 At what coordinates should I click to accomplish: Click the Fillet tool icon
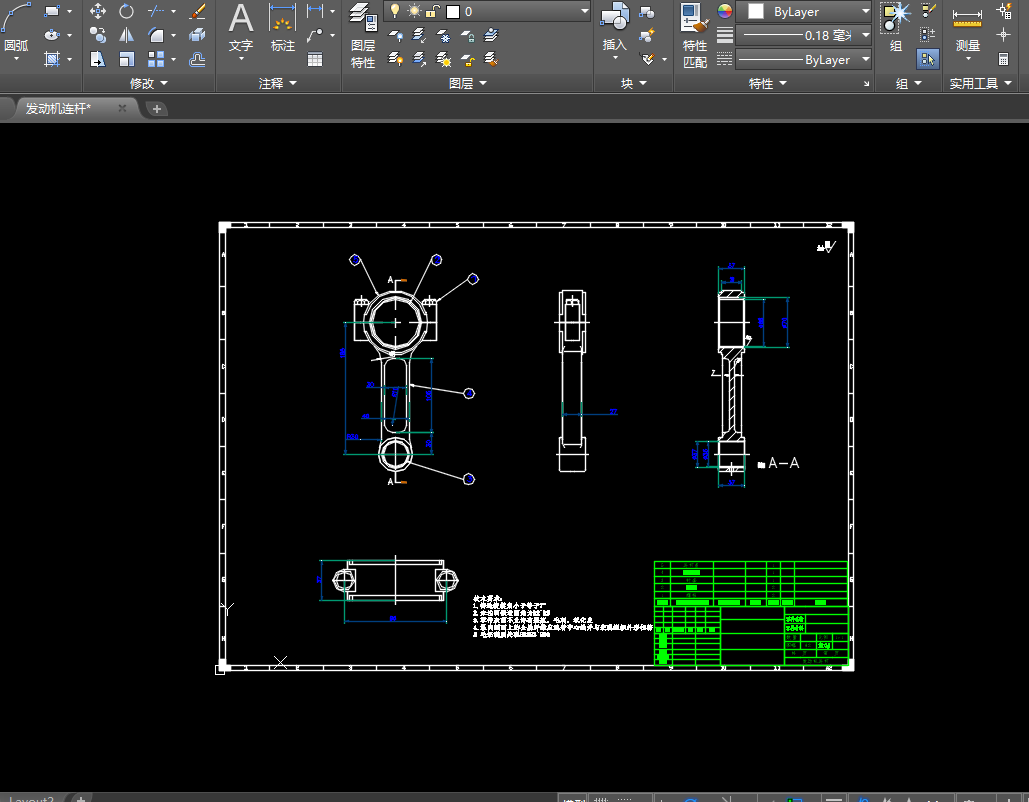[x=156, y=35]
